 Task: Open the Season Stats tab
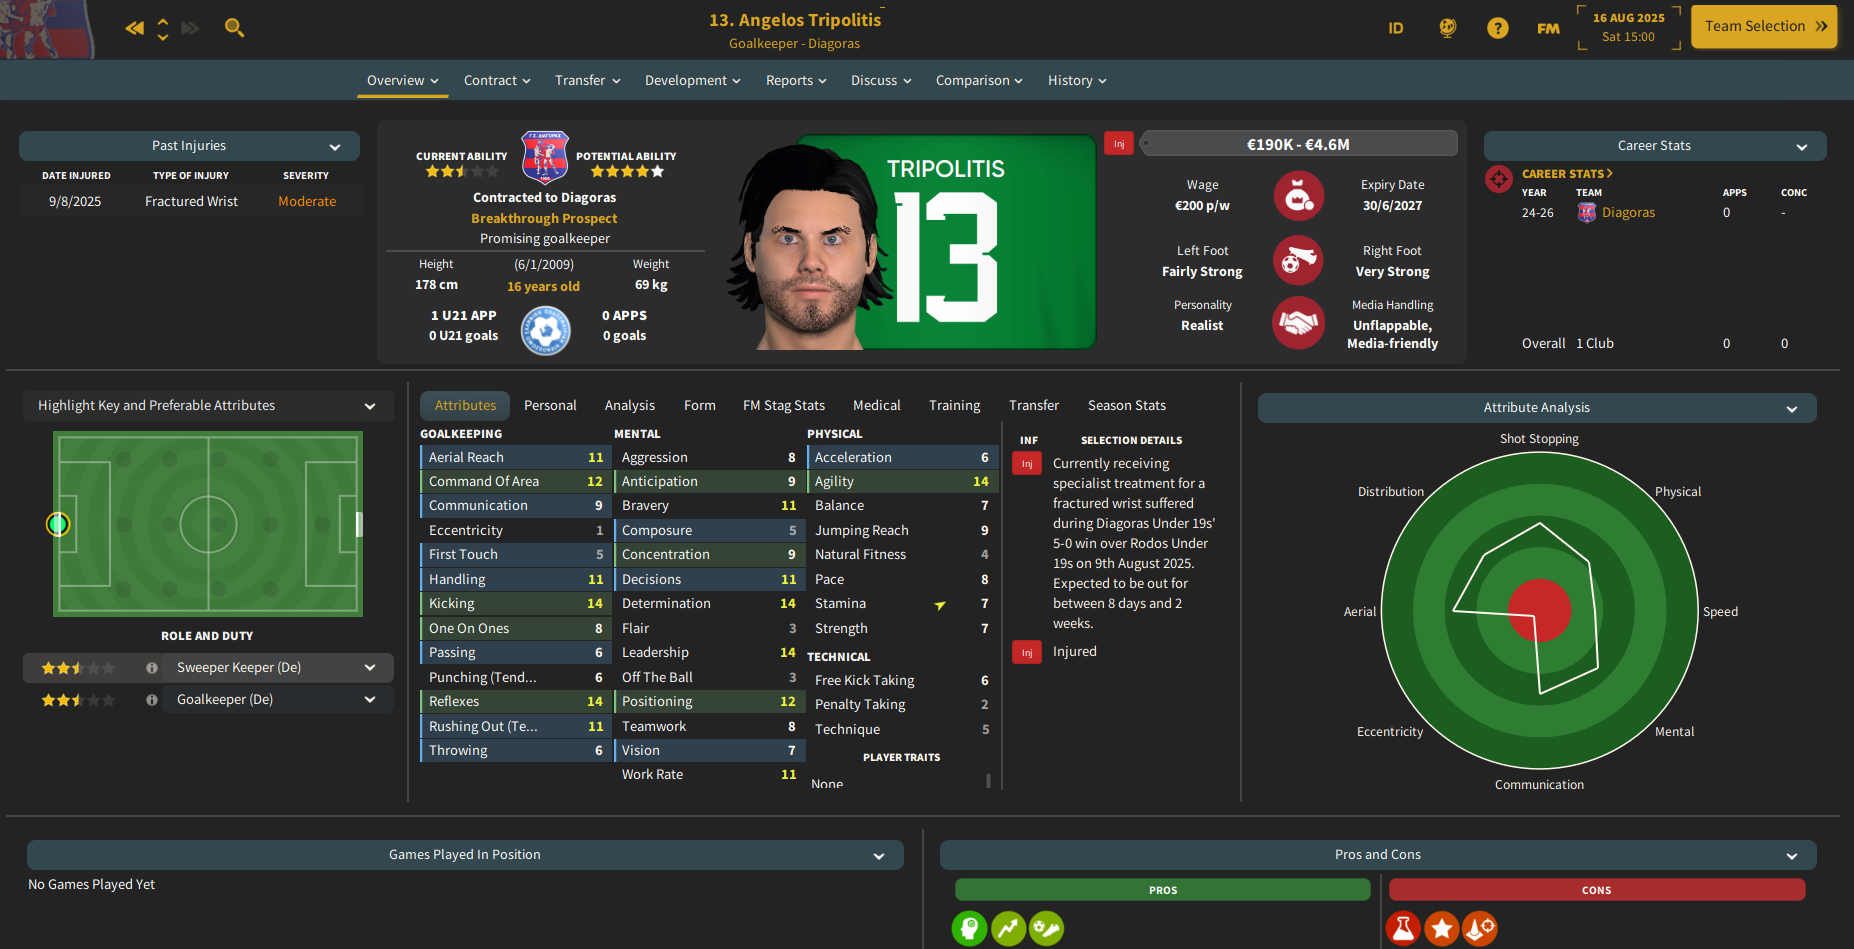pyautogui.click(x=1126, y=405)
